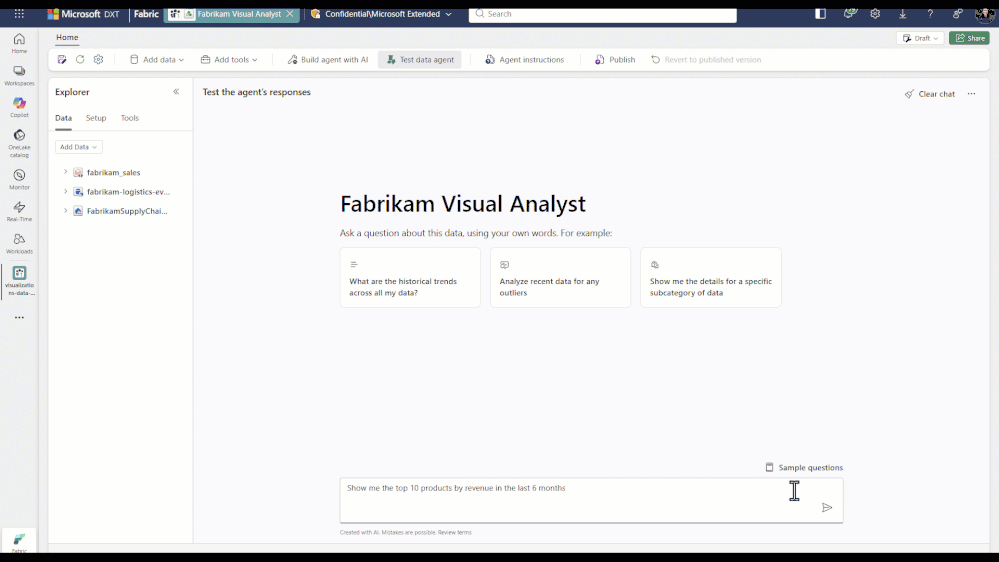Open Workloads in left sidebar
Screen dimensions: 999x562
pos(19,243)
